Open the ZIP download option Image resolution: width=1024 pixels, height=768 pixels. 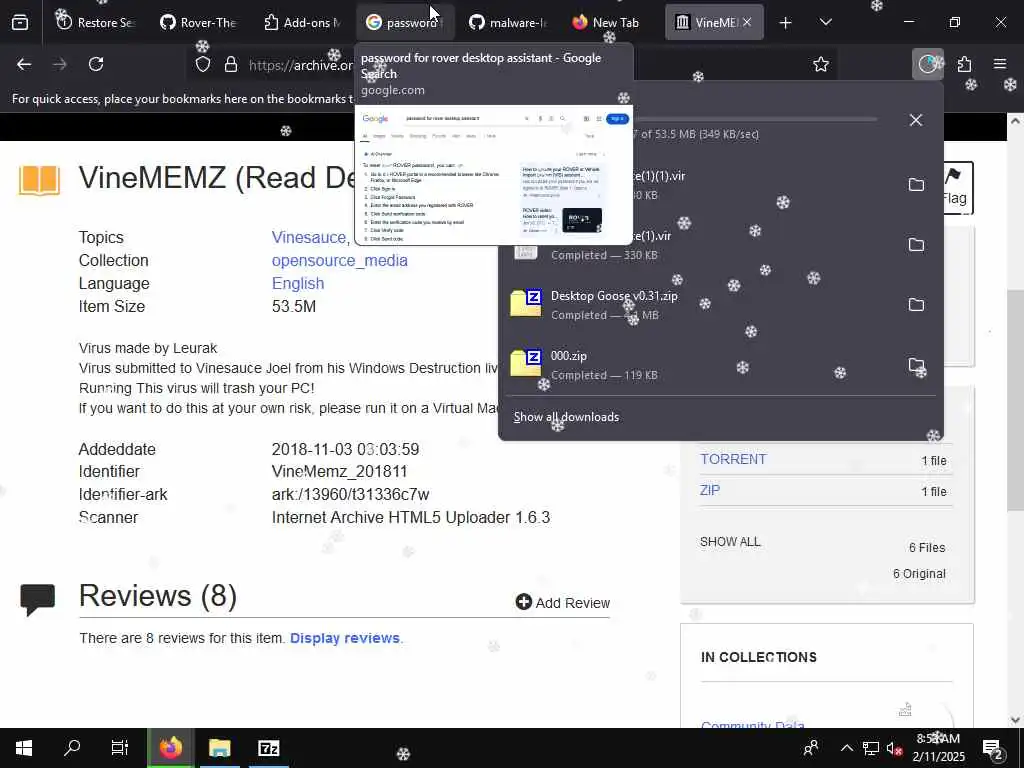[x=710, y=490]
